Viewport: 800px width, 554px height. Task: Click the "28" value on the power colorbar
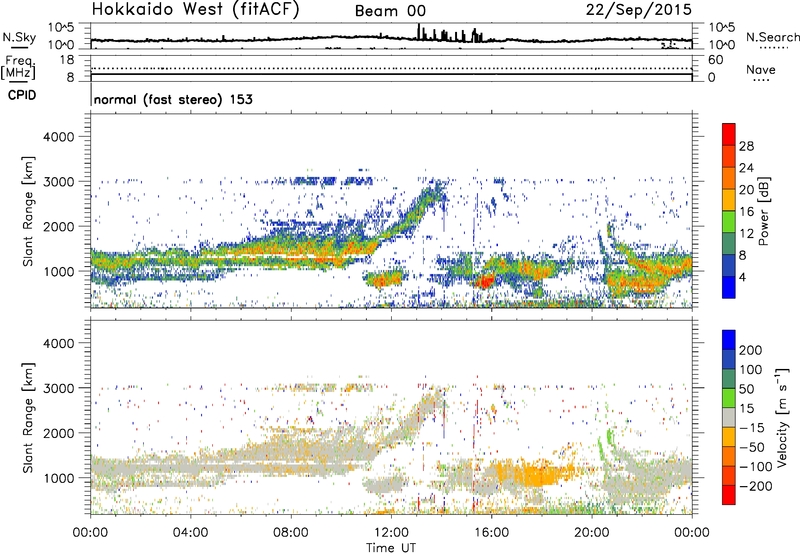click(x=746, y=146)
